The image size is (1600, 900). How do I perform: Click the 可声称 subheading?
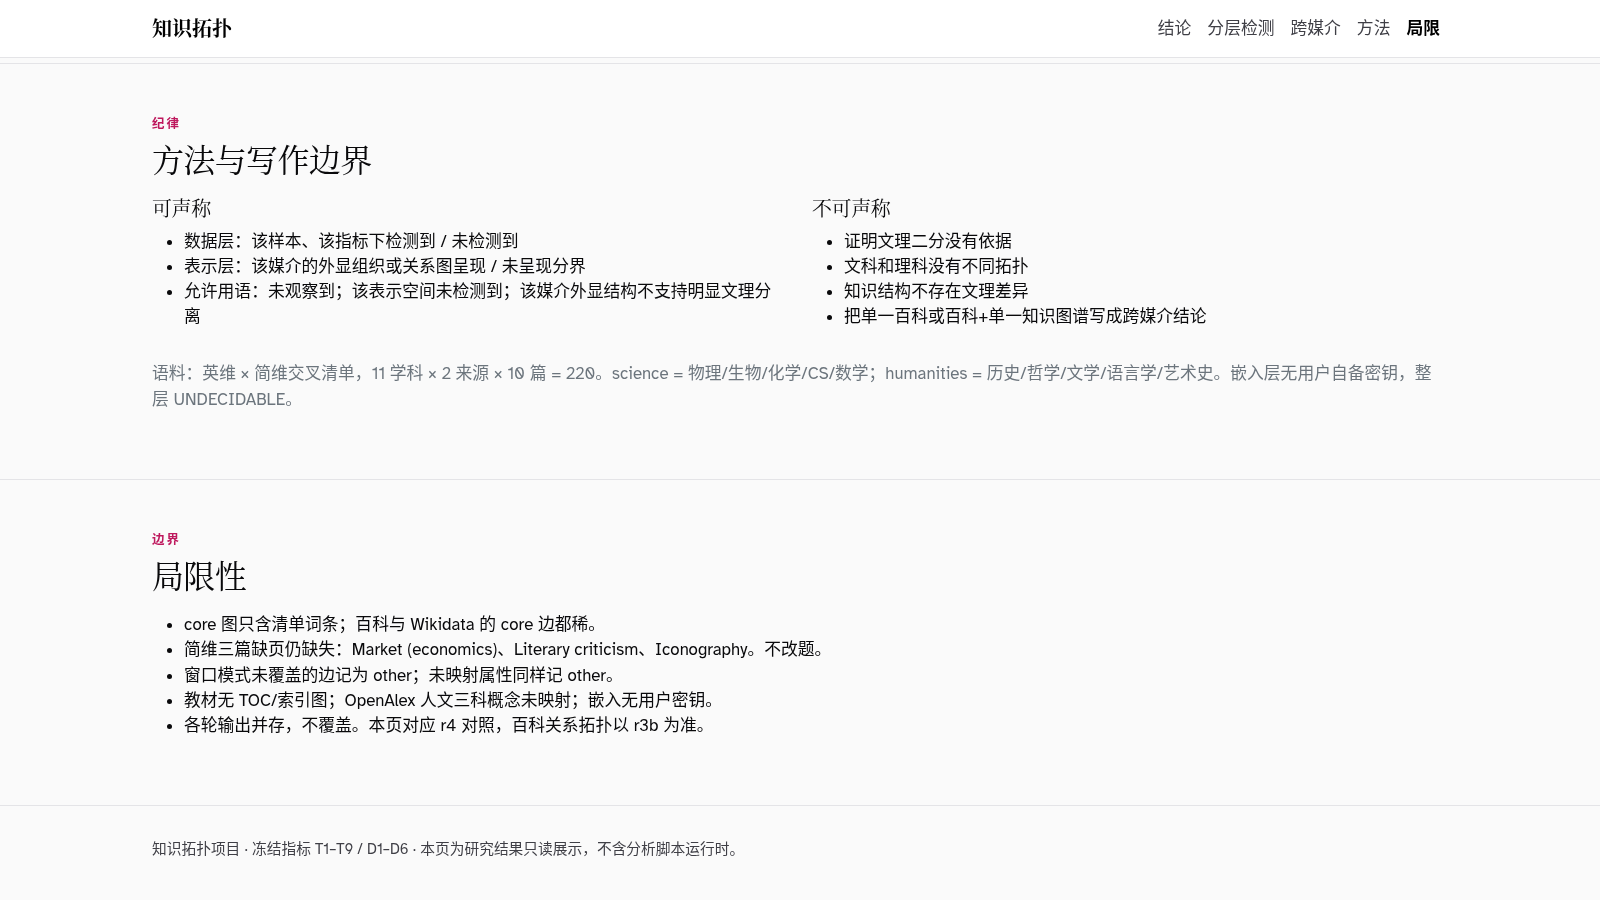(x=182, y=208)
